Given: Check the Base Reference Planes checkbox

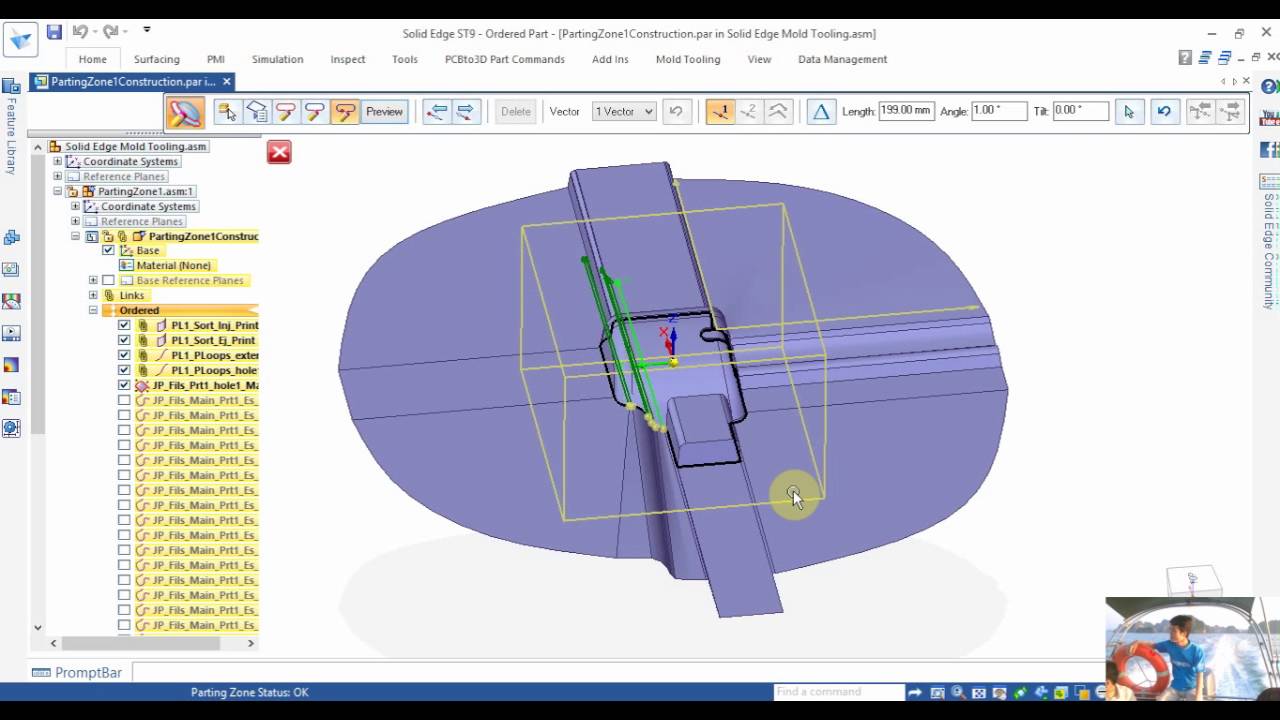Looking at the screenshot, I should click(x=108, y=280).
